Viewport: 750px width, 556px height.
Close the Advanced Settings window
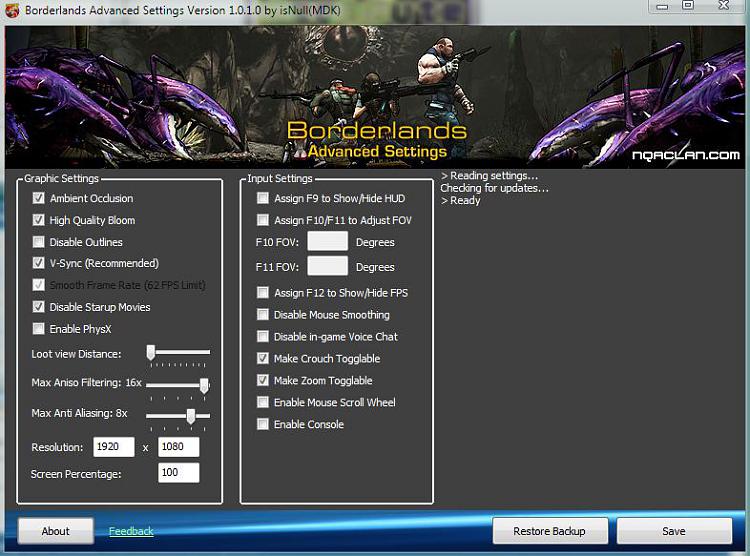pyautogui.click(x=724, y=6)
